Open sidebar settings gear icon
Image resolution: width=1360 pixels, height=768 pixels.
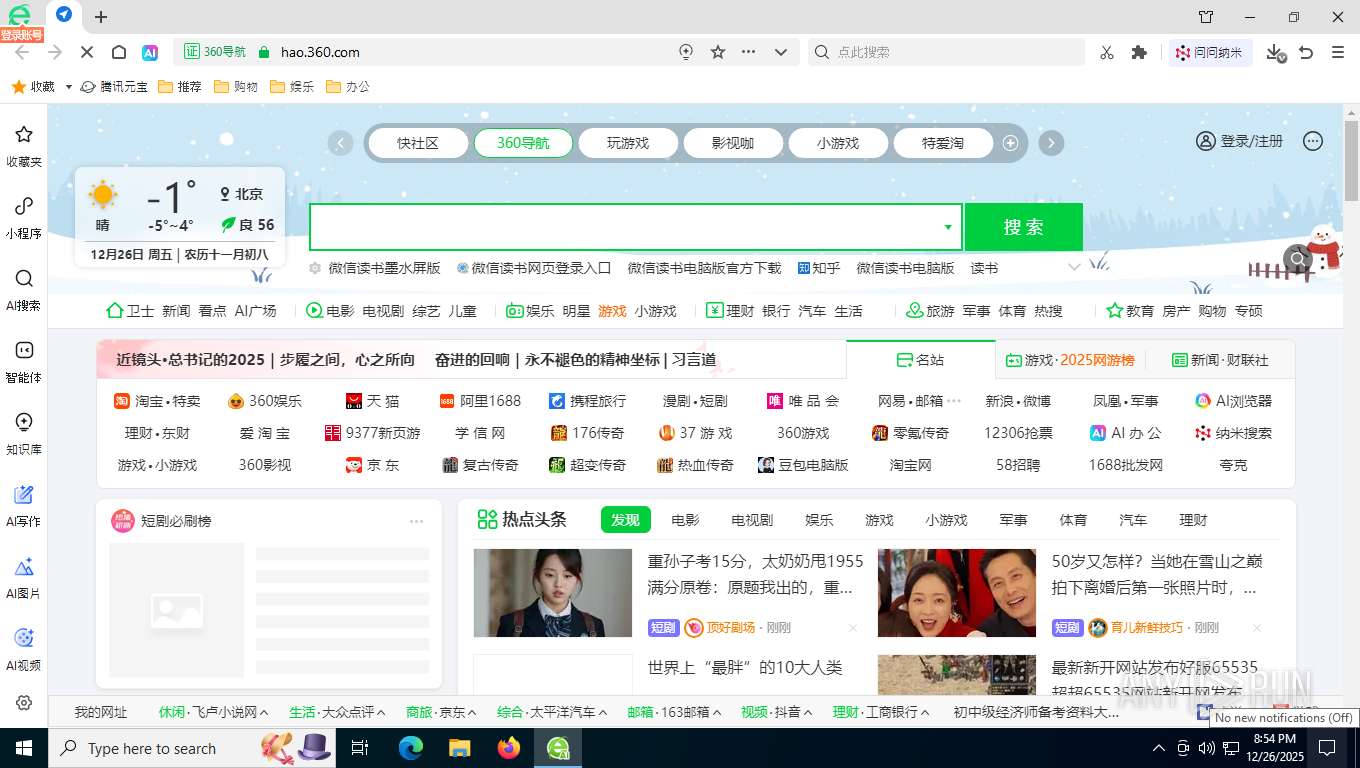coord(24,703)
